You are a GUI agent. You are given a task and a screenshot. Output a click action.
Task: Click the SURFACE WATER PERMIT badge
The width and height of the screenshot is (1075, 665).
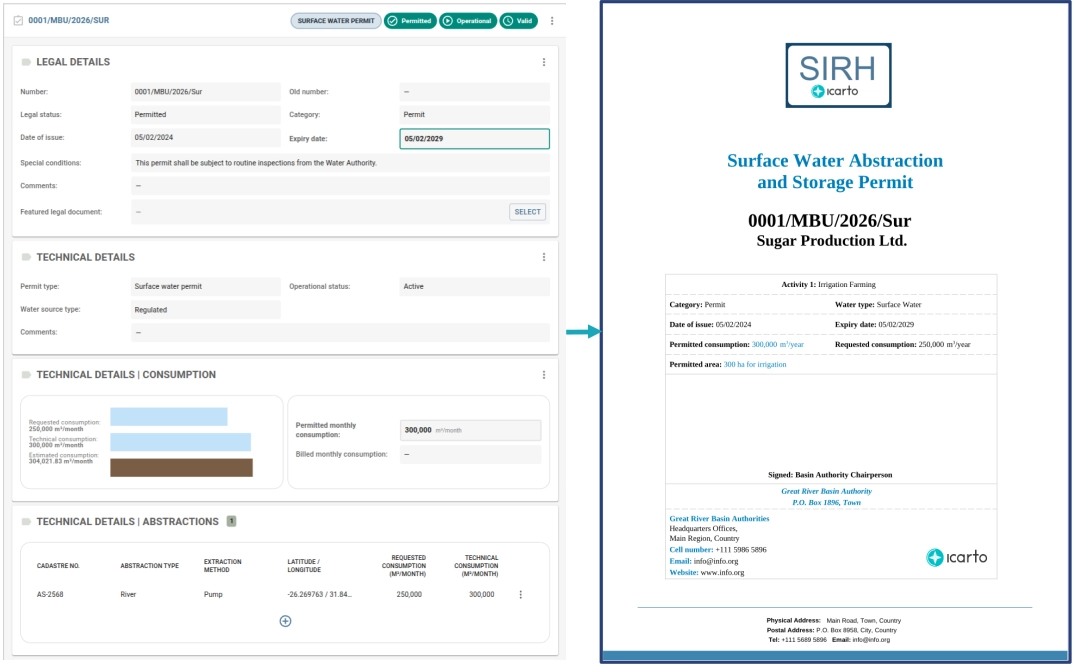pos(336,21)
